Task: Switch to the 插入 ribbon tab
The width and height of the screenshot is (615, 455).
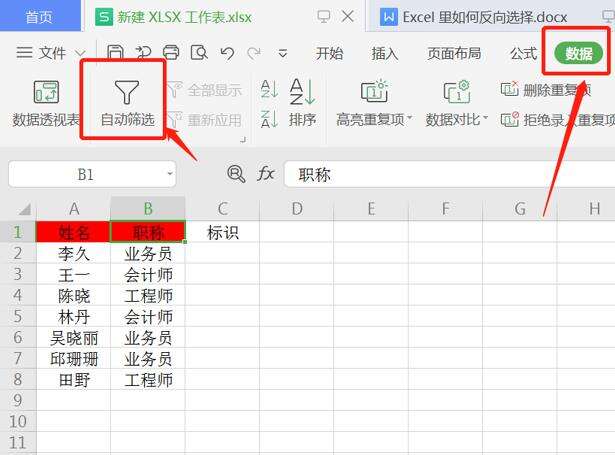Action: click(385, 53)
